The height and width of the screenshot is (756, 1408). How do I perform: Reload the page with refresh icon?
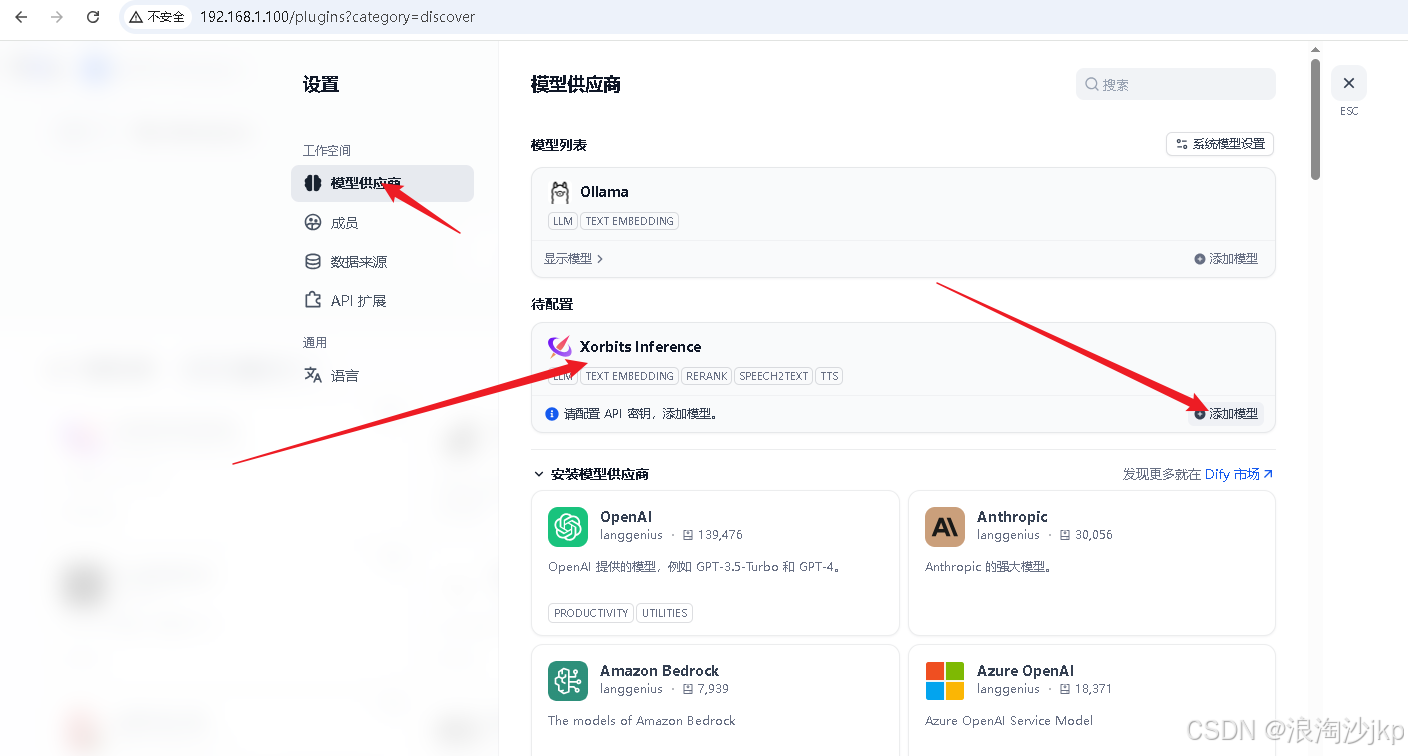pyautogui.click(x=93, y=17)
